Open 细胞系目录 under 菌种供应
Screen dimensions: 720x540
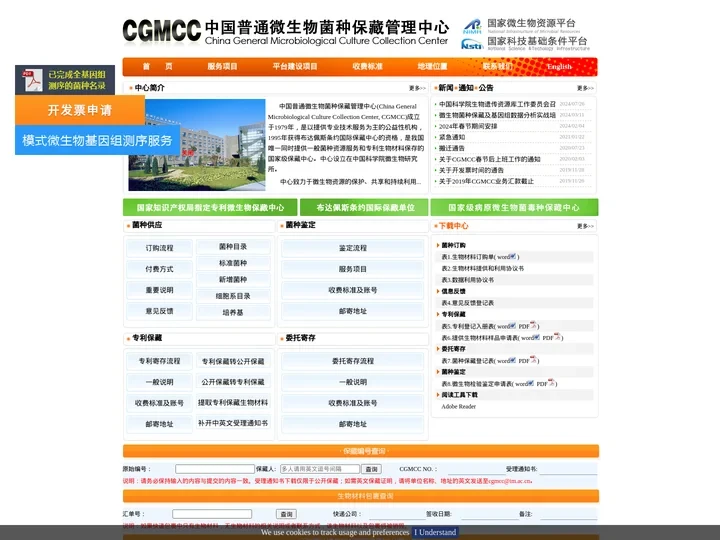point(233,296)
